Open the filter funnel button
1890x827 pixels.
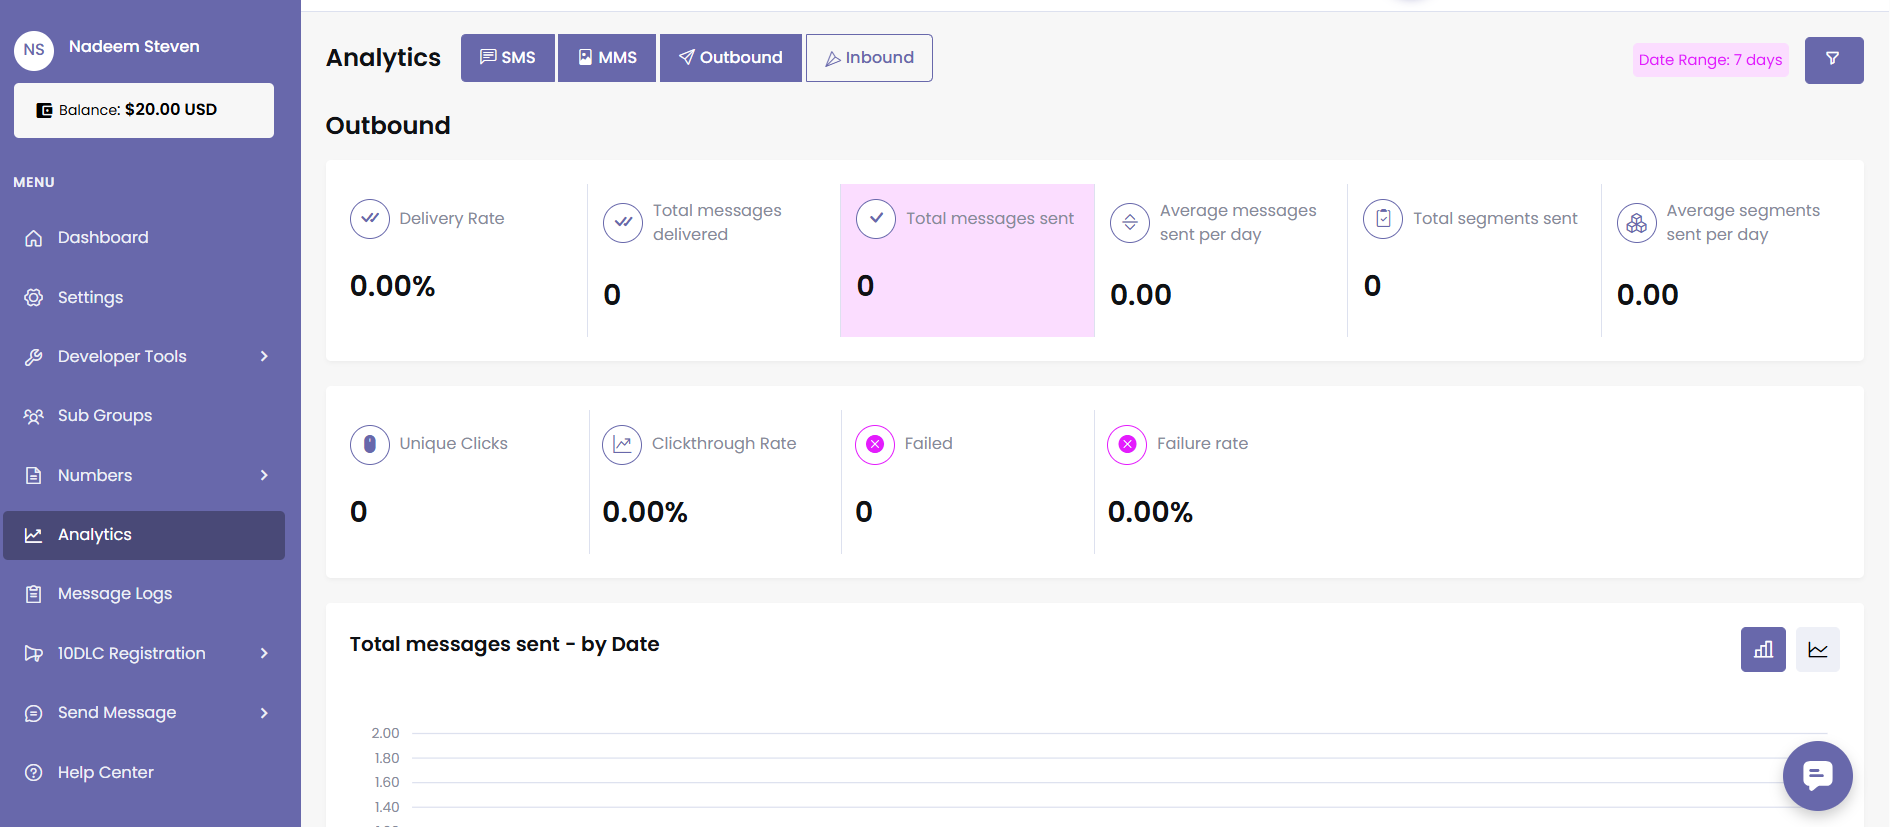[x=1833, y=60]
